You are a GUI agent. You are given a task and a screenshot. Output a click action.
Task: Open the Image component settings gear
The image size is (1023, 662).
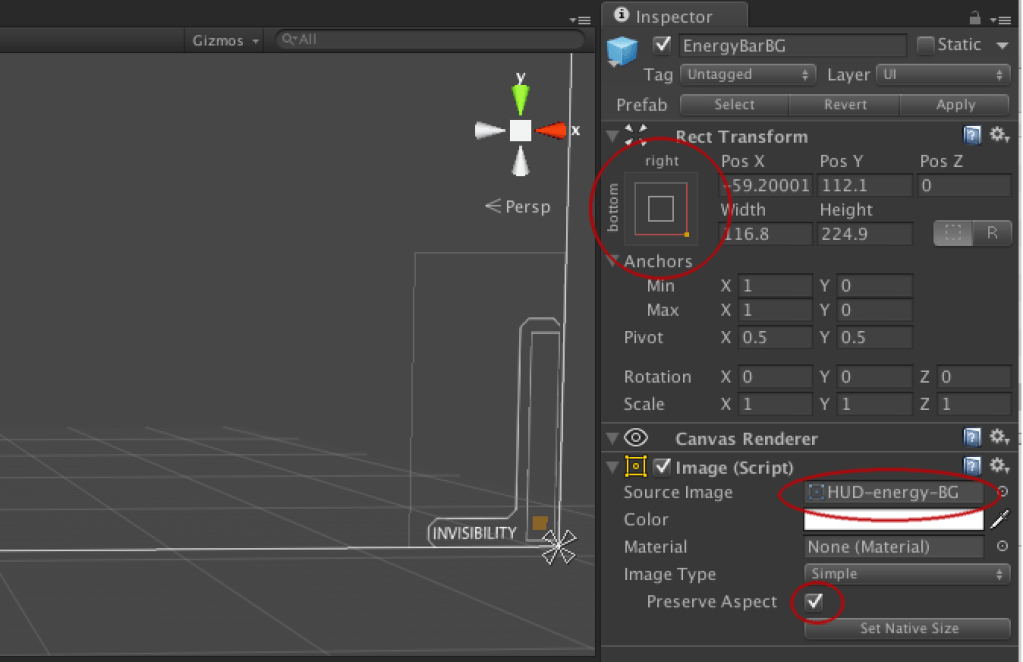tap(998, 465)
